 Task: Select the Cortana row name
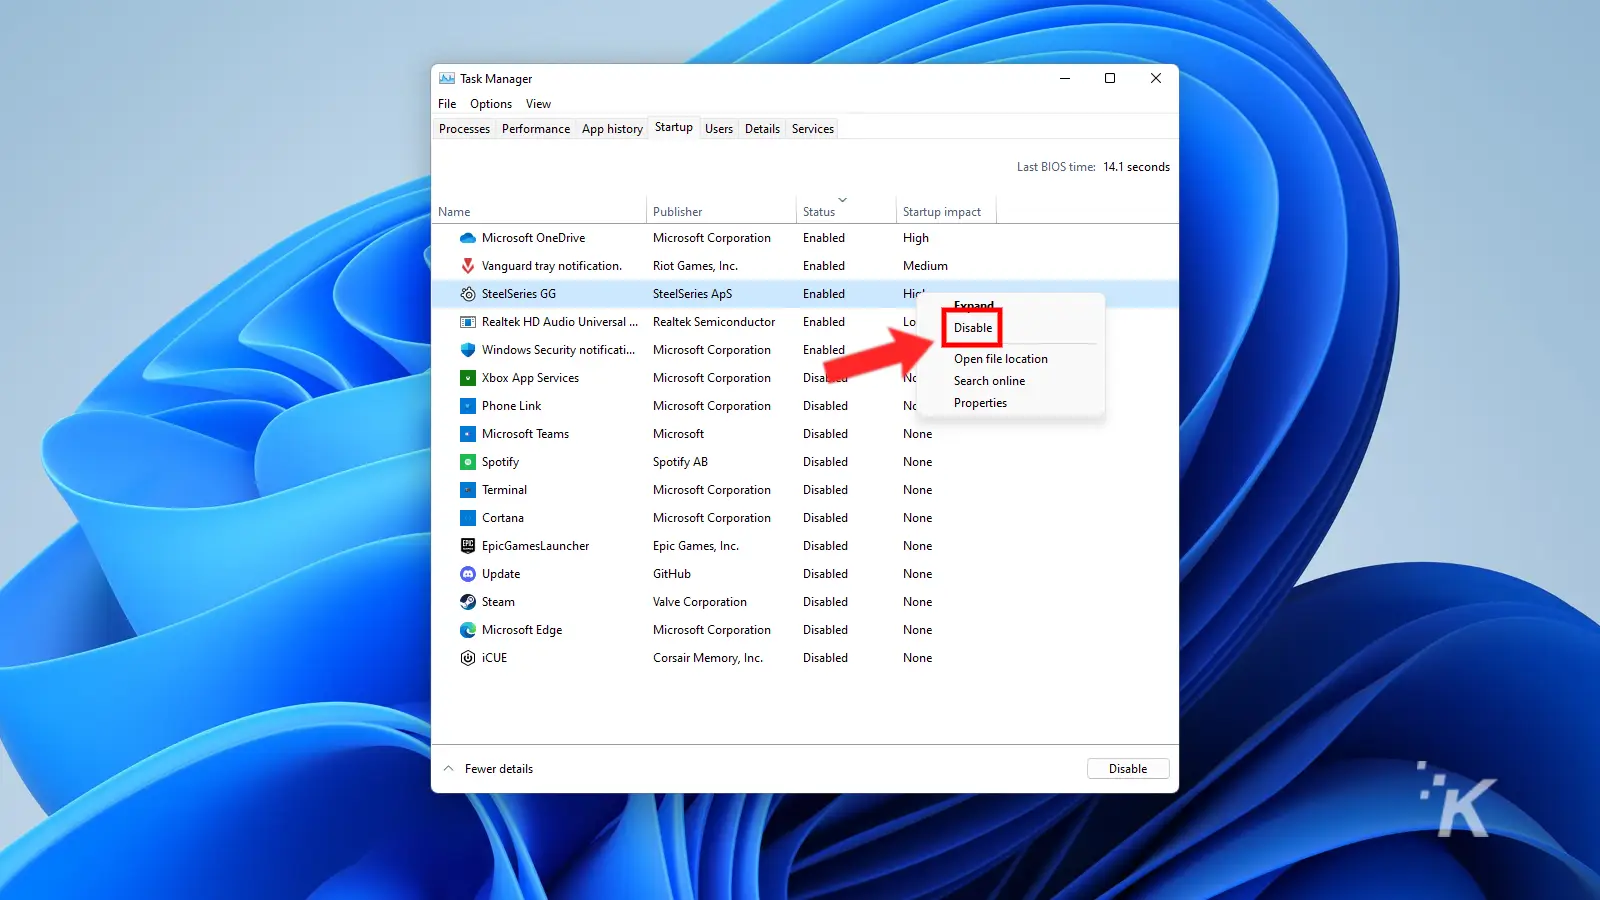click(x=502, y=518)
